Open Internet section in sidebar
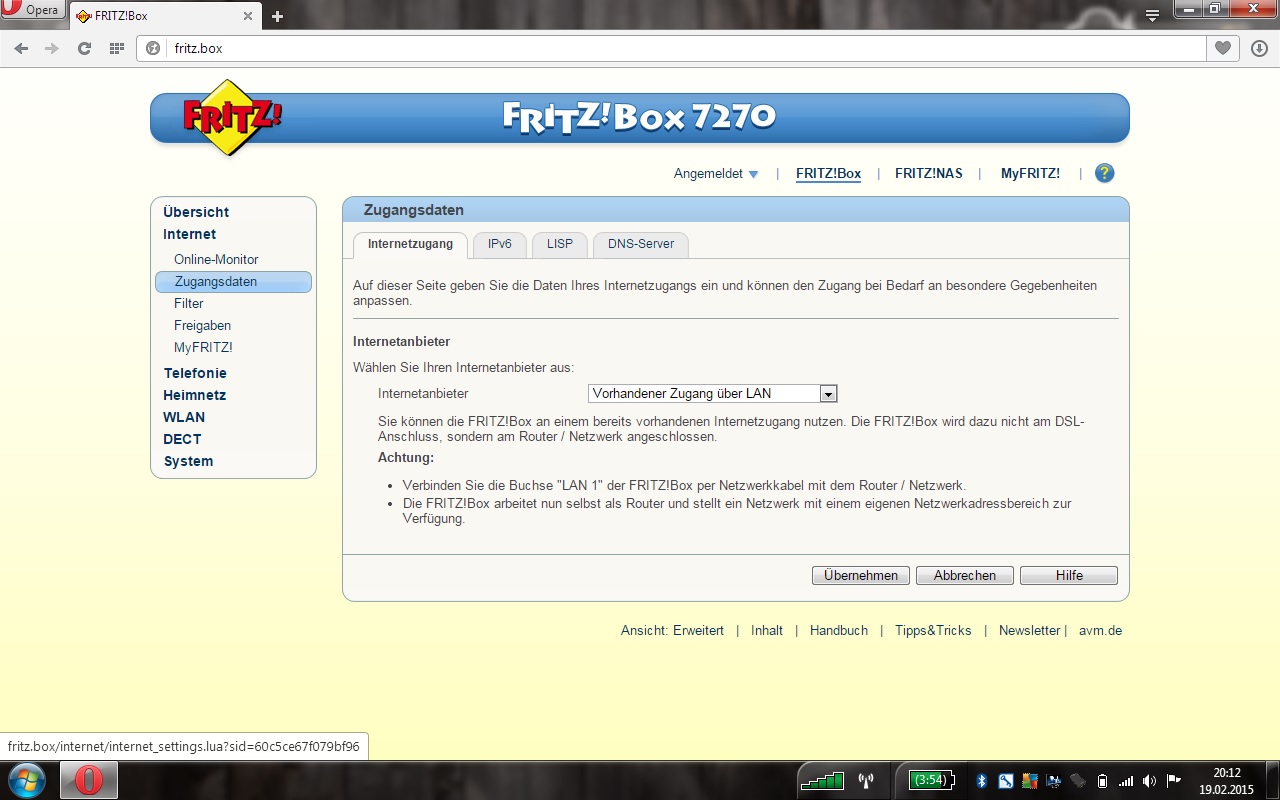This screenshot has height=800, width=1280. click(x=189, y=234)
